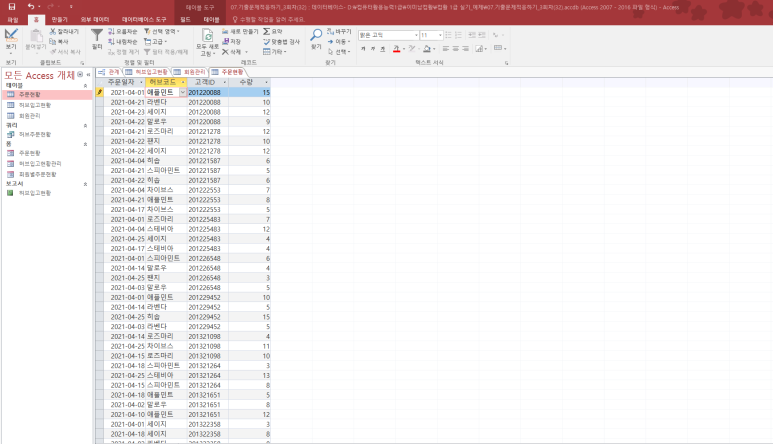This screenshot has height=444, width=773.
Task: Toggle underline text formatting
Action: [x=383, y=48]
